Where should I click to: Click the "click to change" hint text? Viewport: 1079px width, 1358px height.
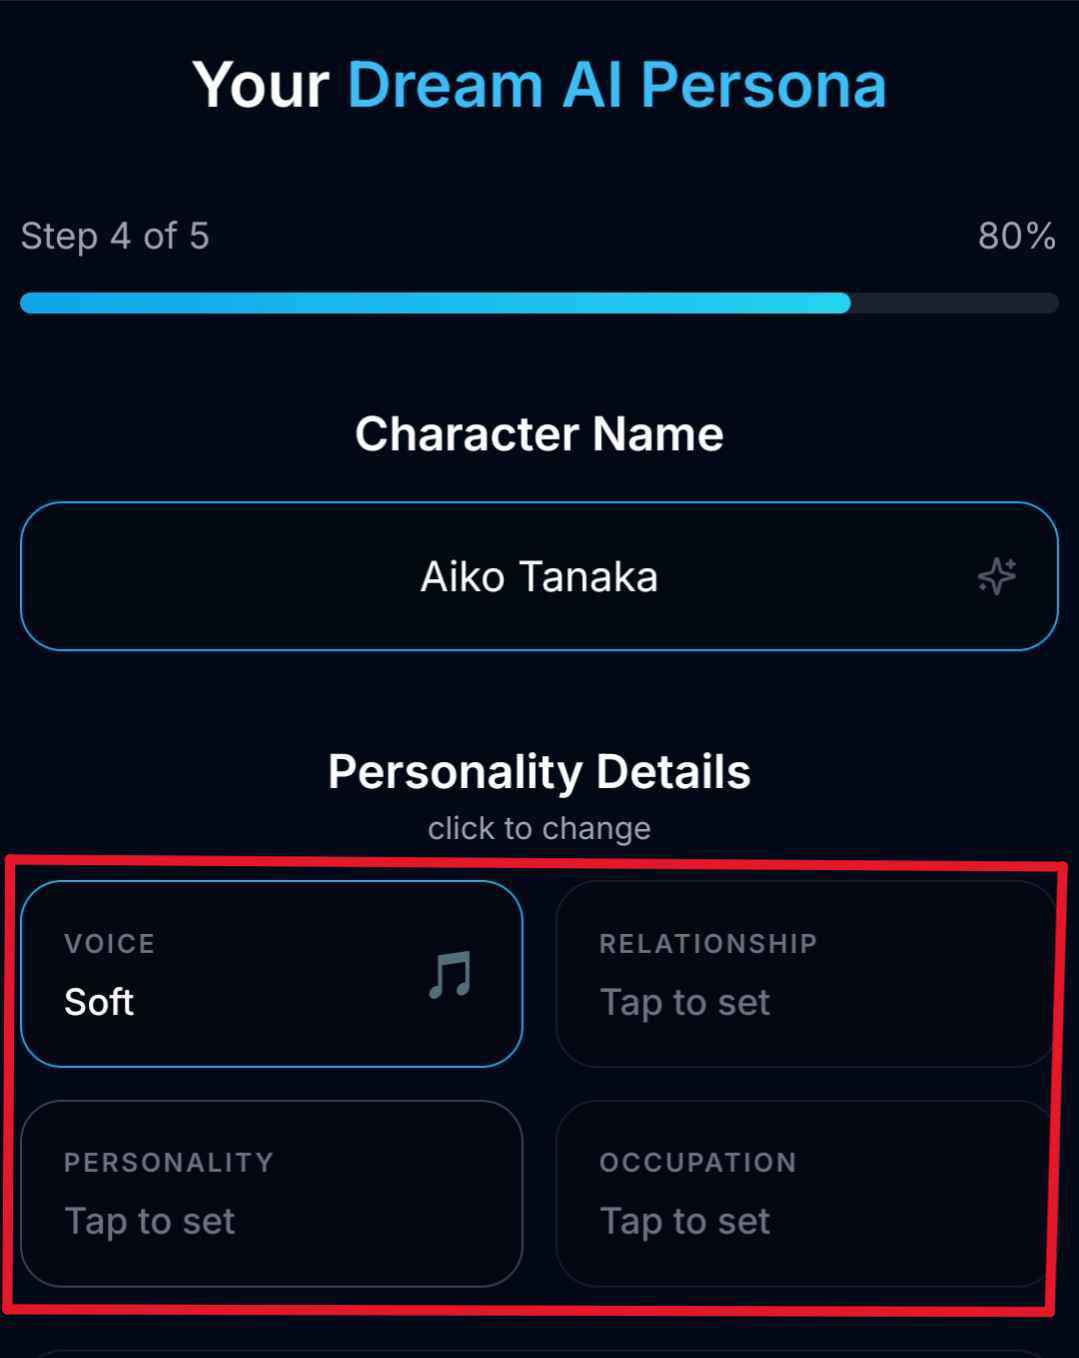point(539,828)
